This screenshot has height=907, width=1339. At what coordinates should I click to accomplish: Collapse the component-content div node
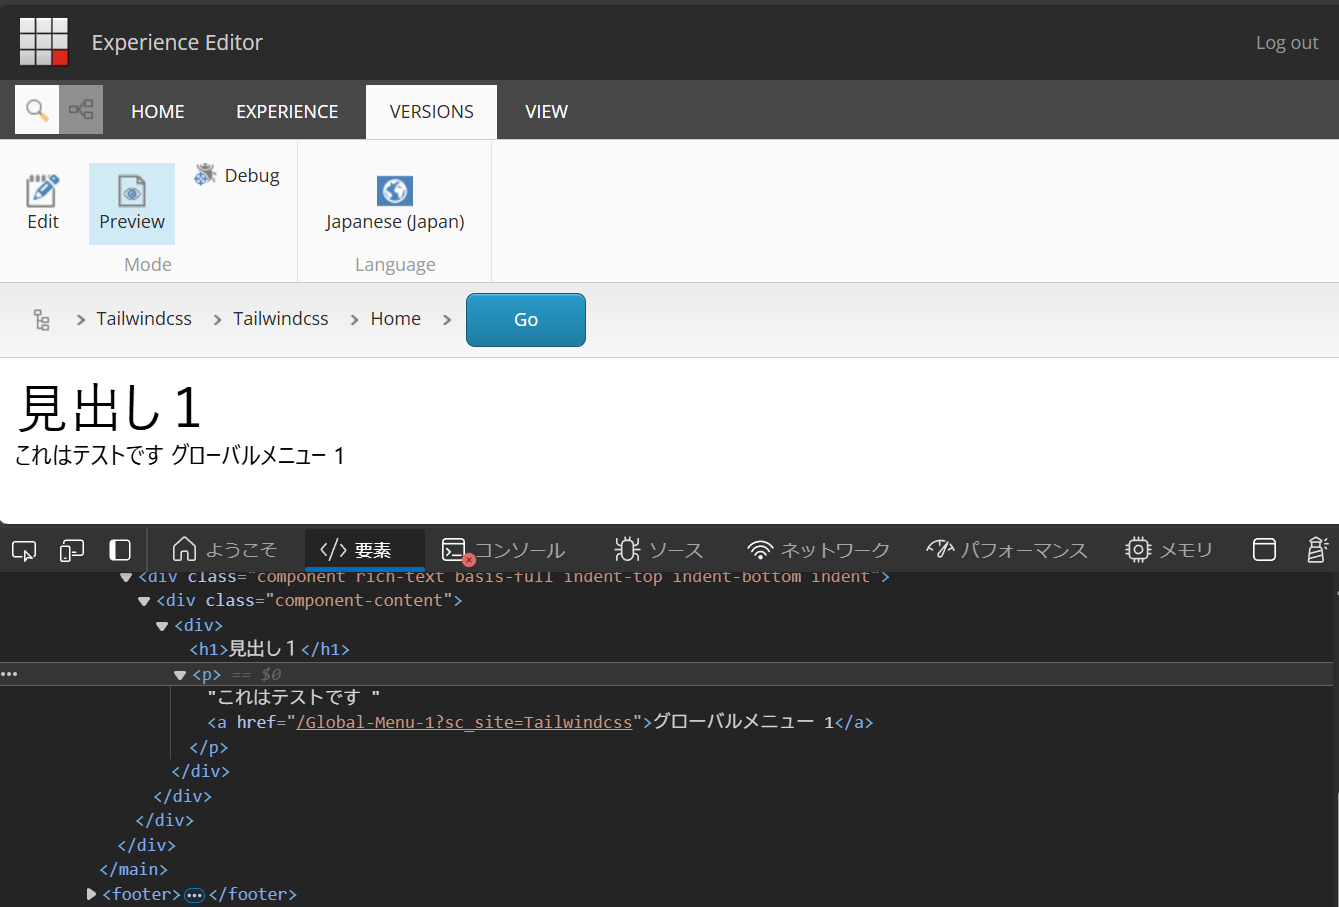[x=144, y=601]
